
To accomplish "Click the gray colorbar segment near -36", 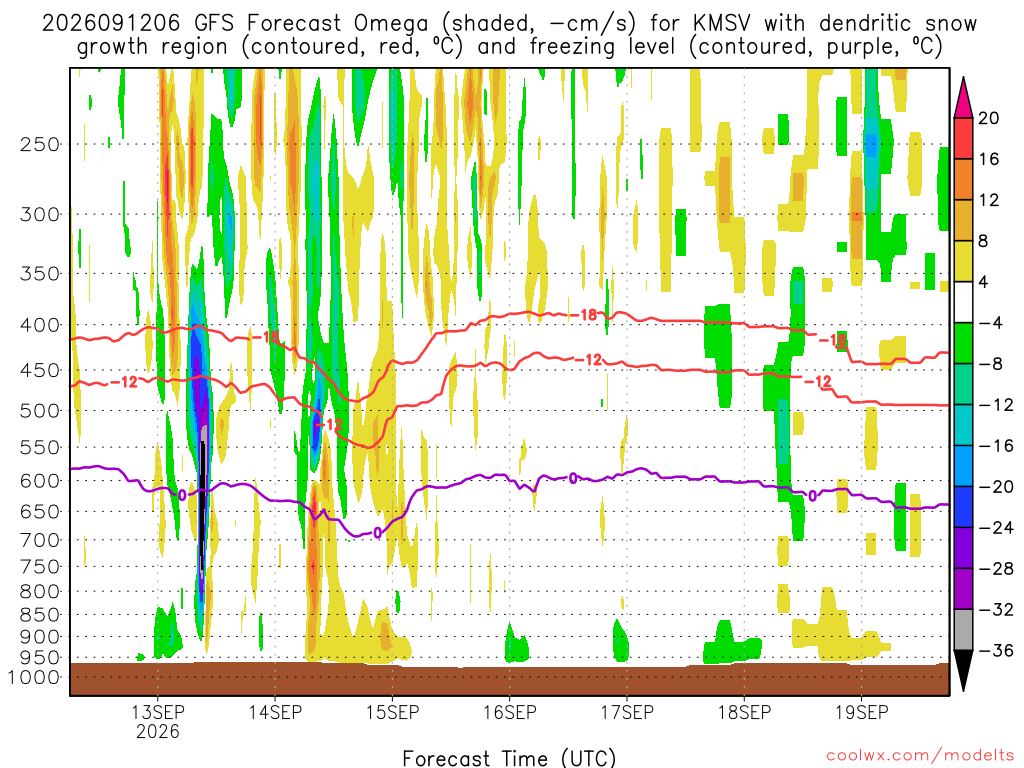I will coord(963,630).
